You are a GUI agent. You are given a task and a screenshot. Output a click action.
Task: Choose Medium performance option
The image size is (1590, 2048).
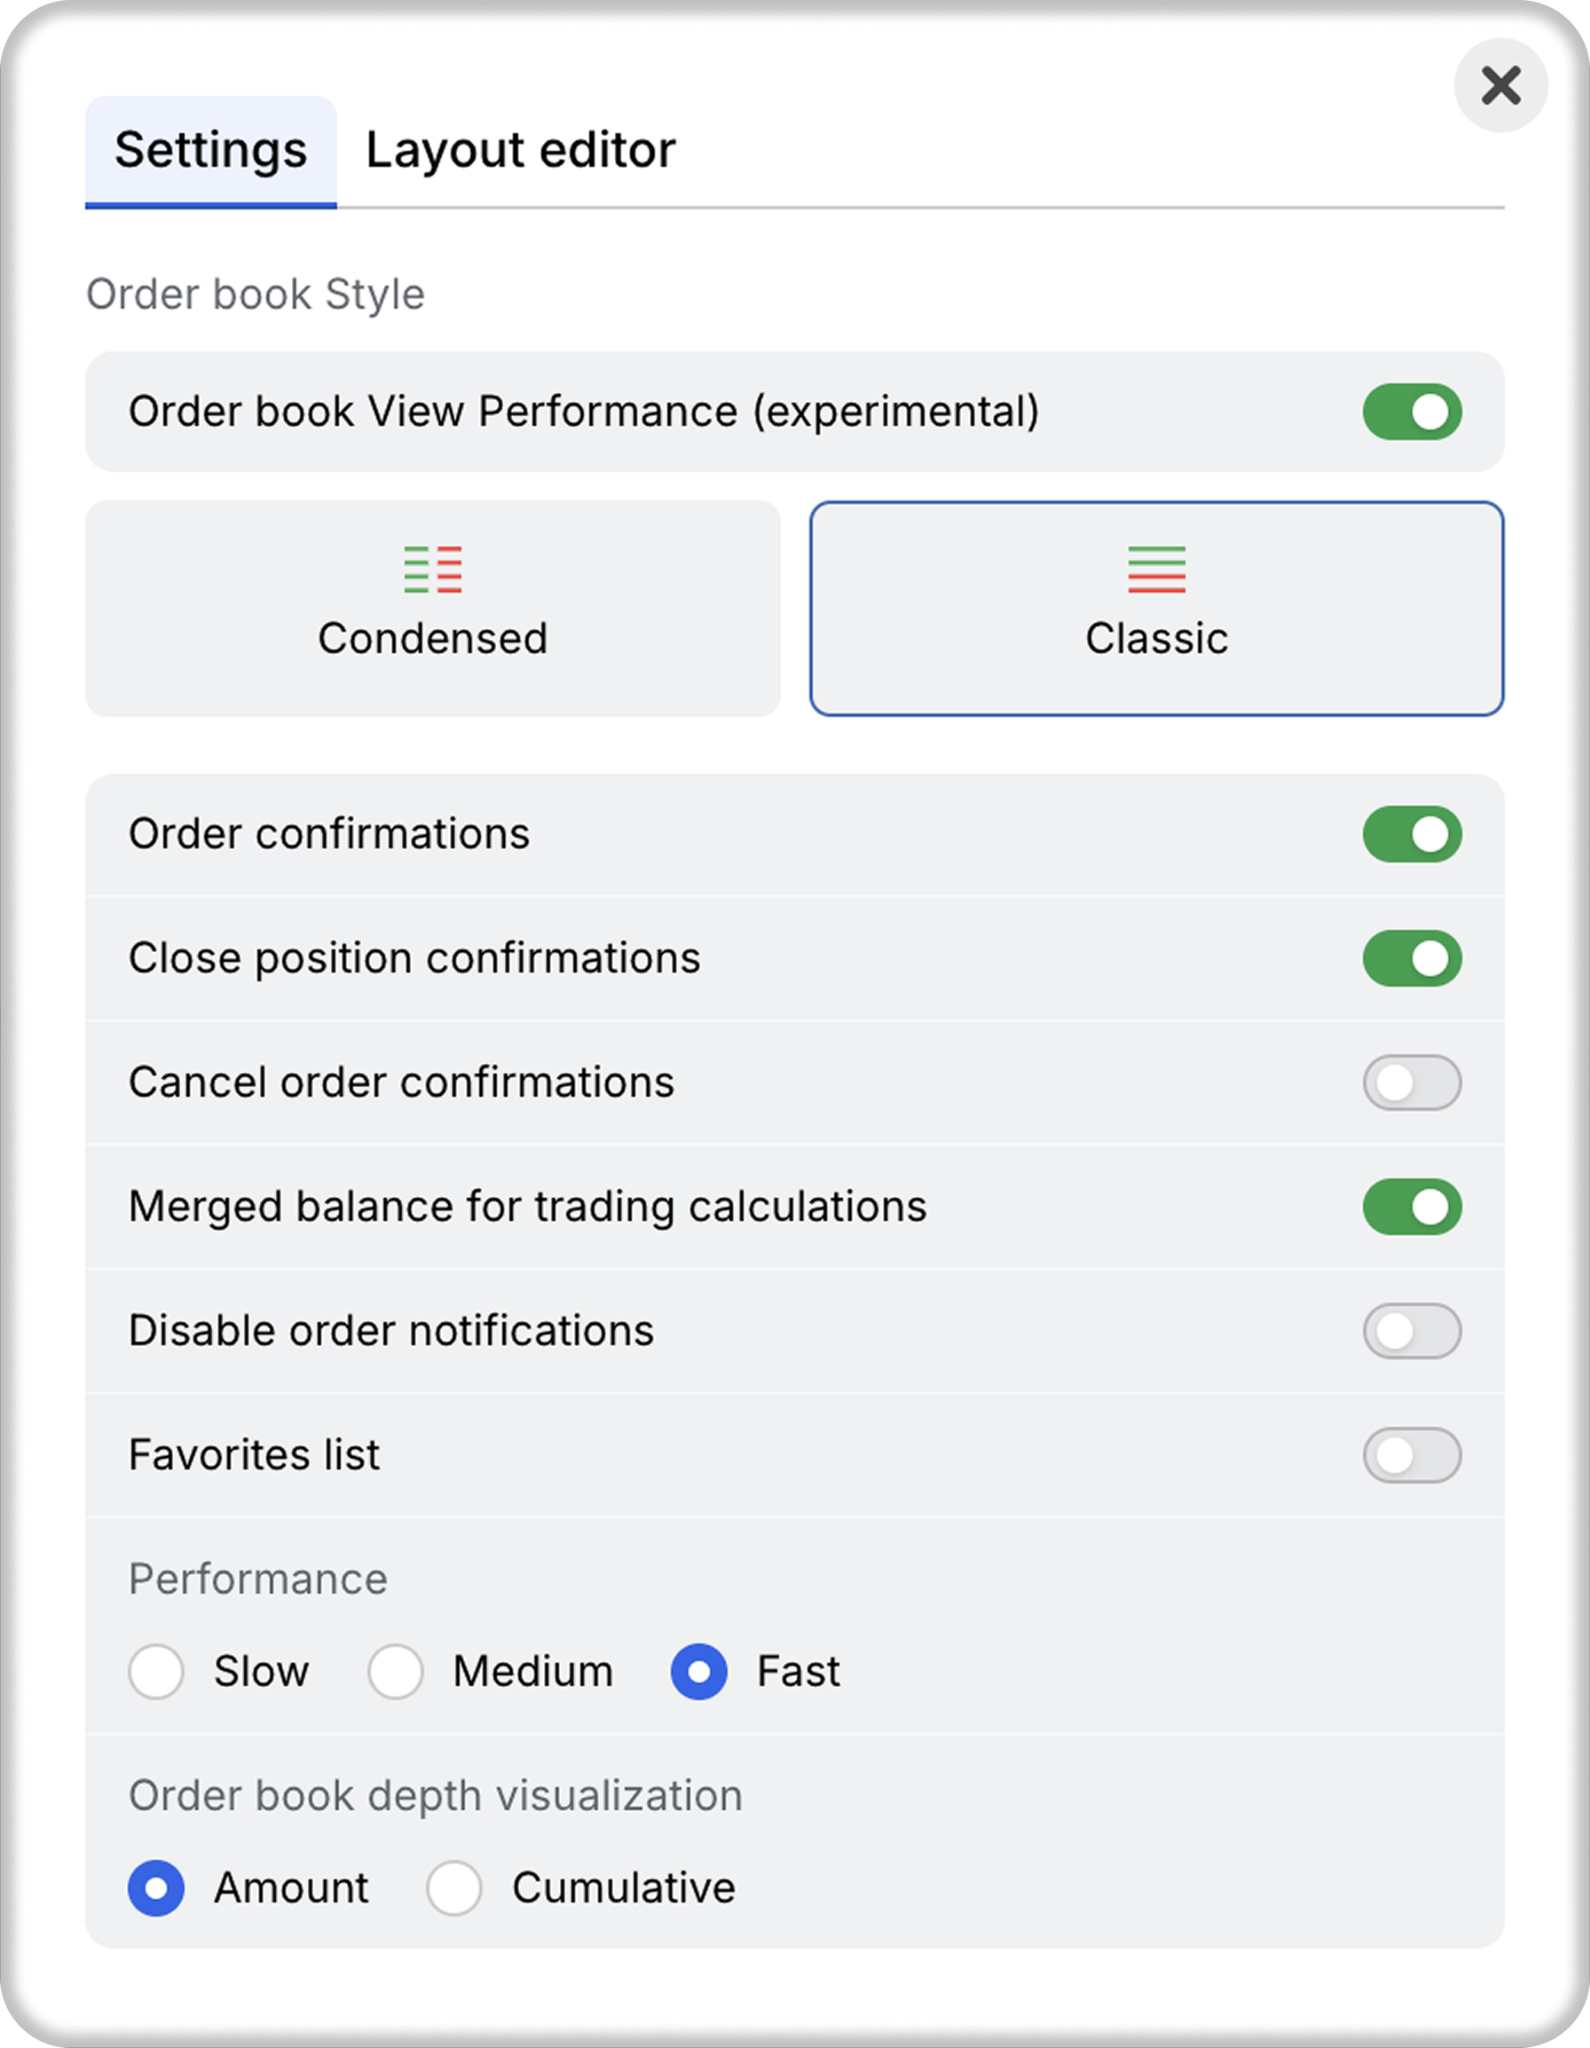[395, 1671]
